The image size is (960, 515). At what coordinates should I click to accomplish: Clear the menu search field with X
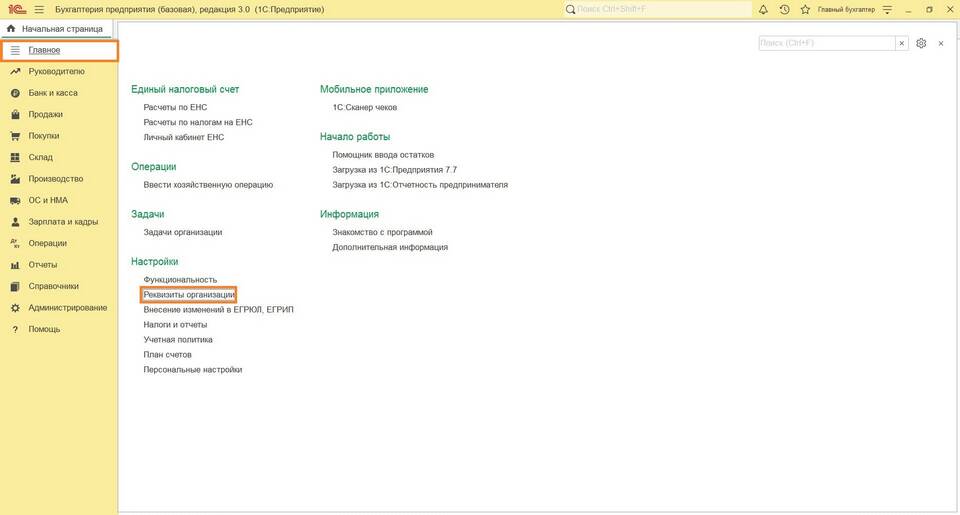pos(902,44)
